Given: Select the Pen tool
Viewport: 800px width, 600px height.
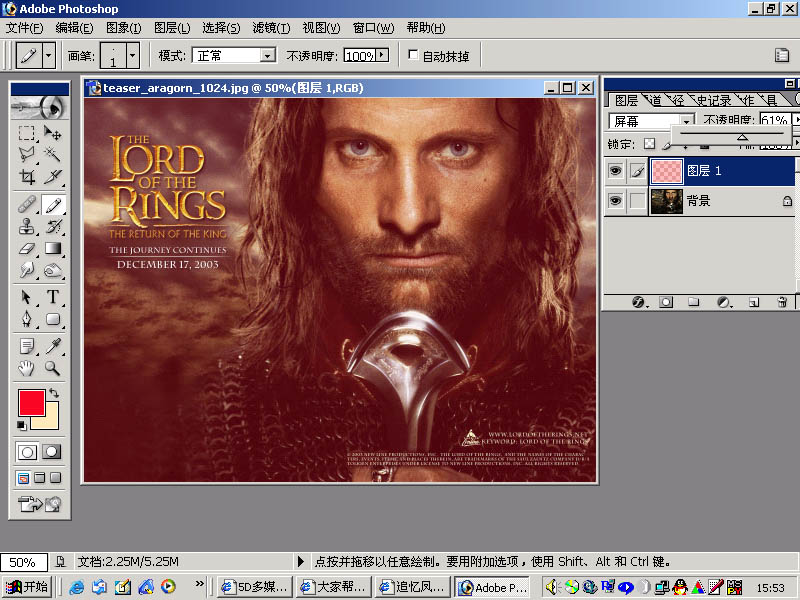Looking at the screenshot, I should [27, 319].
